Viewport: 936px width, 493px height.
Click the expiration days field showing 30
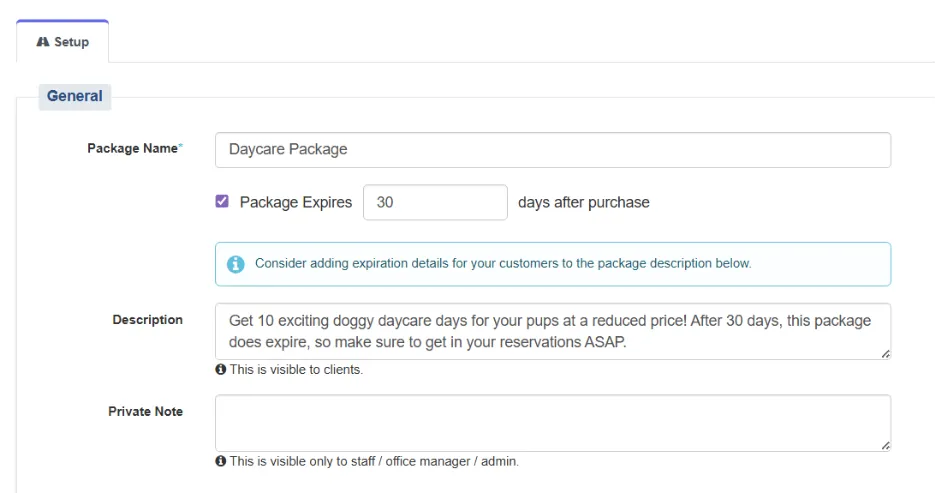435,202
